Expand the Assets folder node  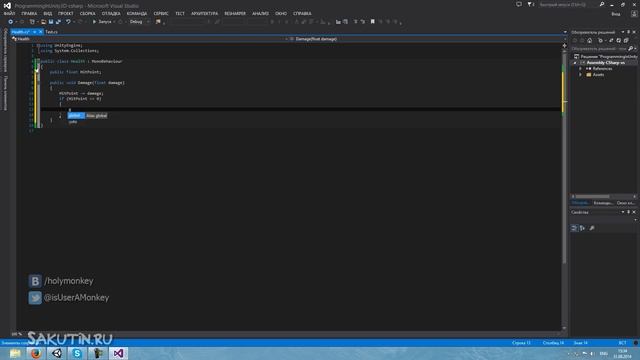pyautogui.click(x=580, y=75)
